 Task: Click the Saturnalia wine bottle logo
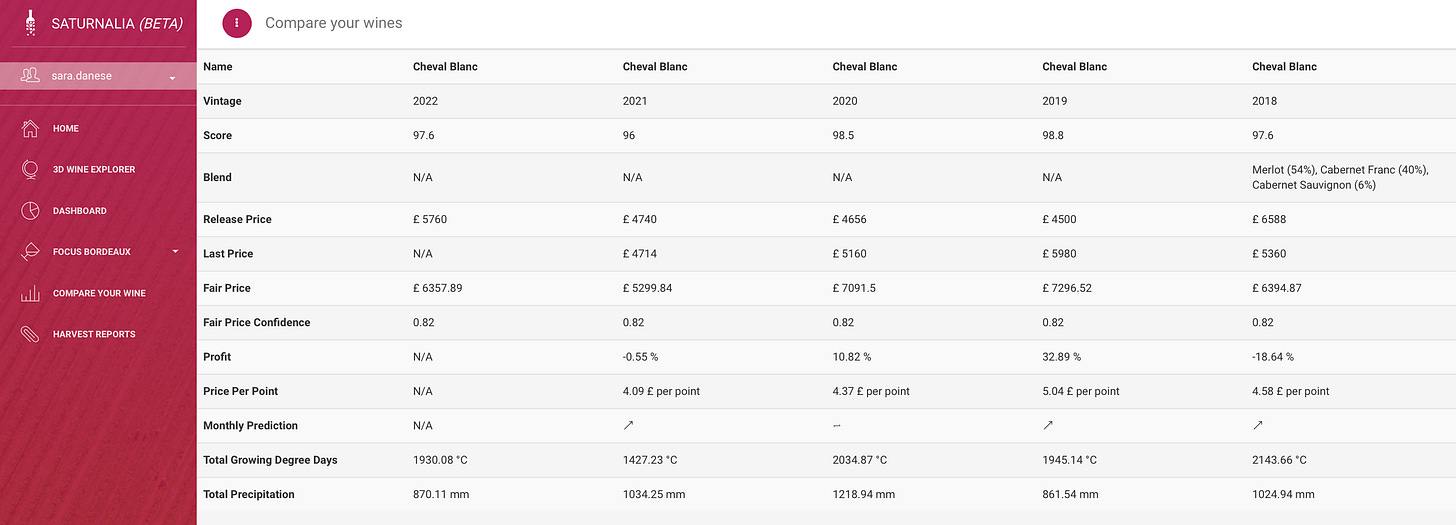coord(31,23)
